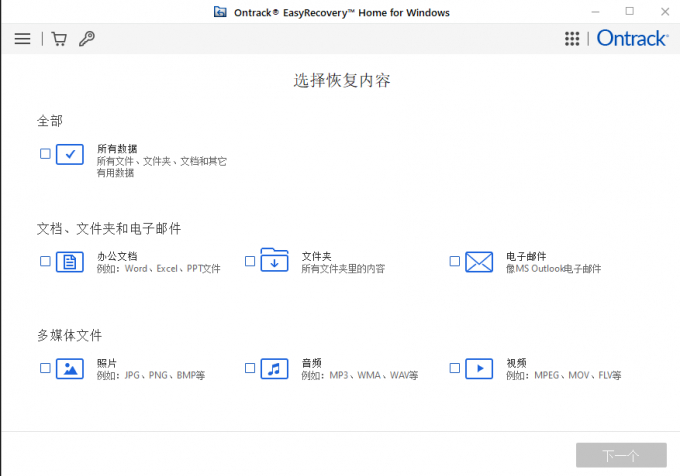Toggle the 电子邮件 checkbox

coord(454,261)
